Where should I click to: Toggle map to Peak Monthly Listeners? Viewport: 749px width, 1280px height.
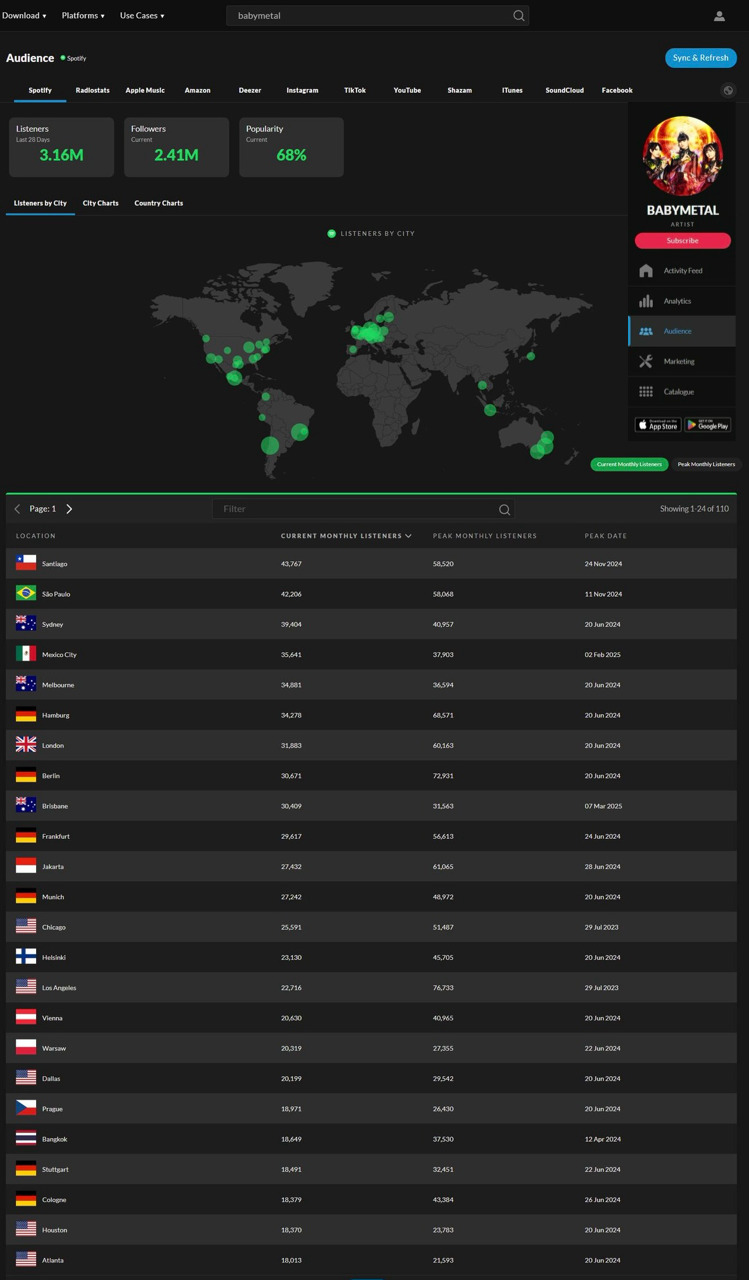[x=706, y=464]
